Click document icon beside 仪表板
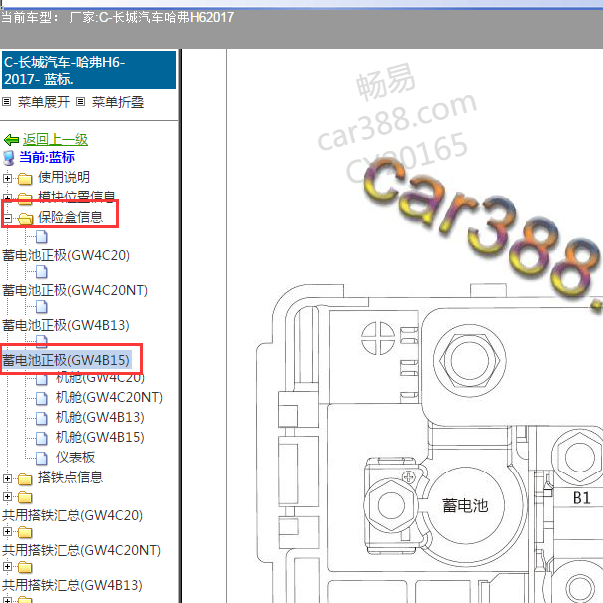603x603 pixels. [x=42, y=458]
